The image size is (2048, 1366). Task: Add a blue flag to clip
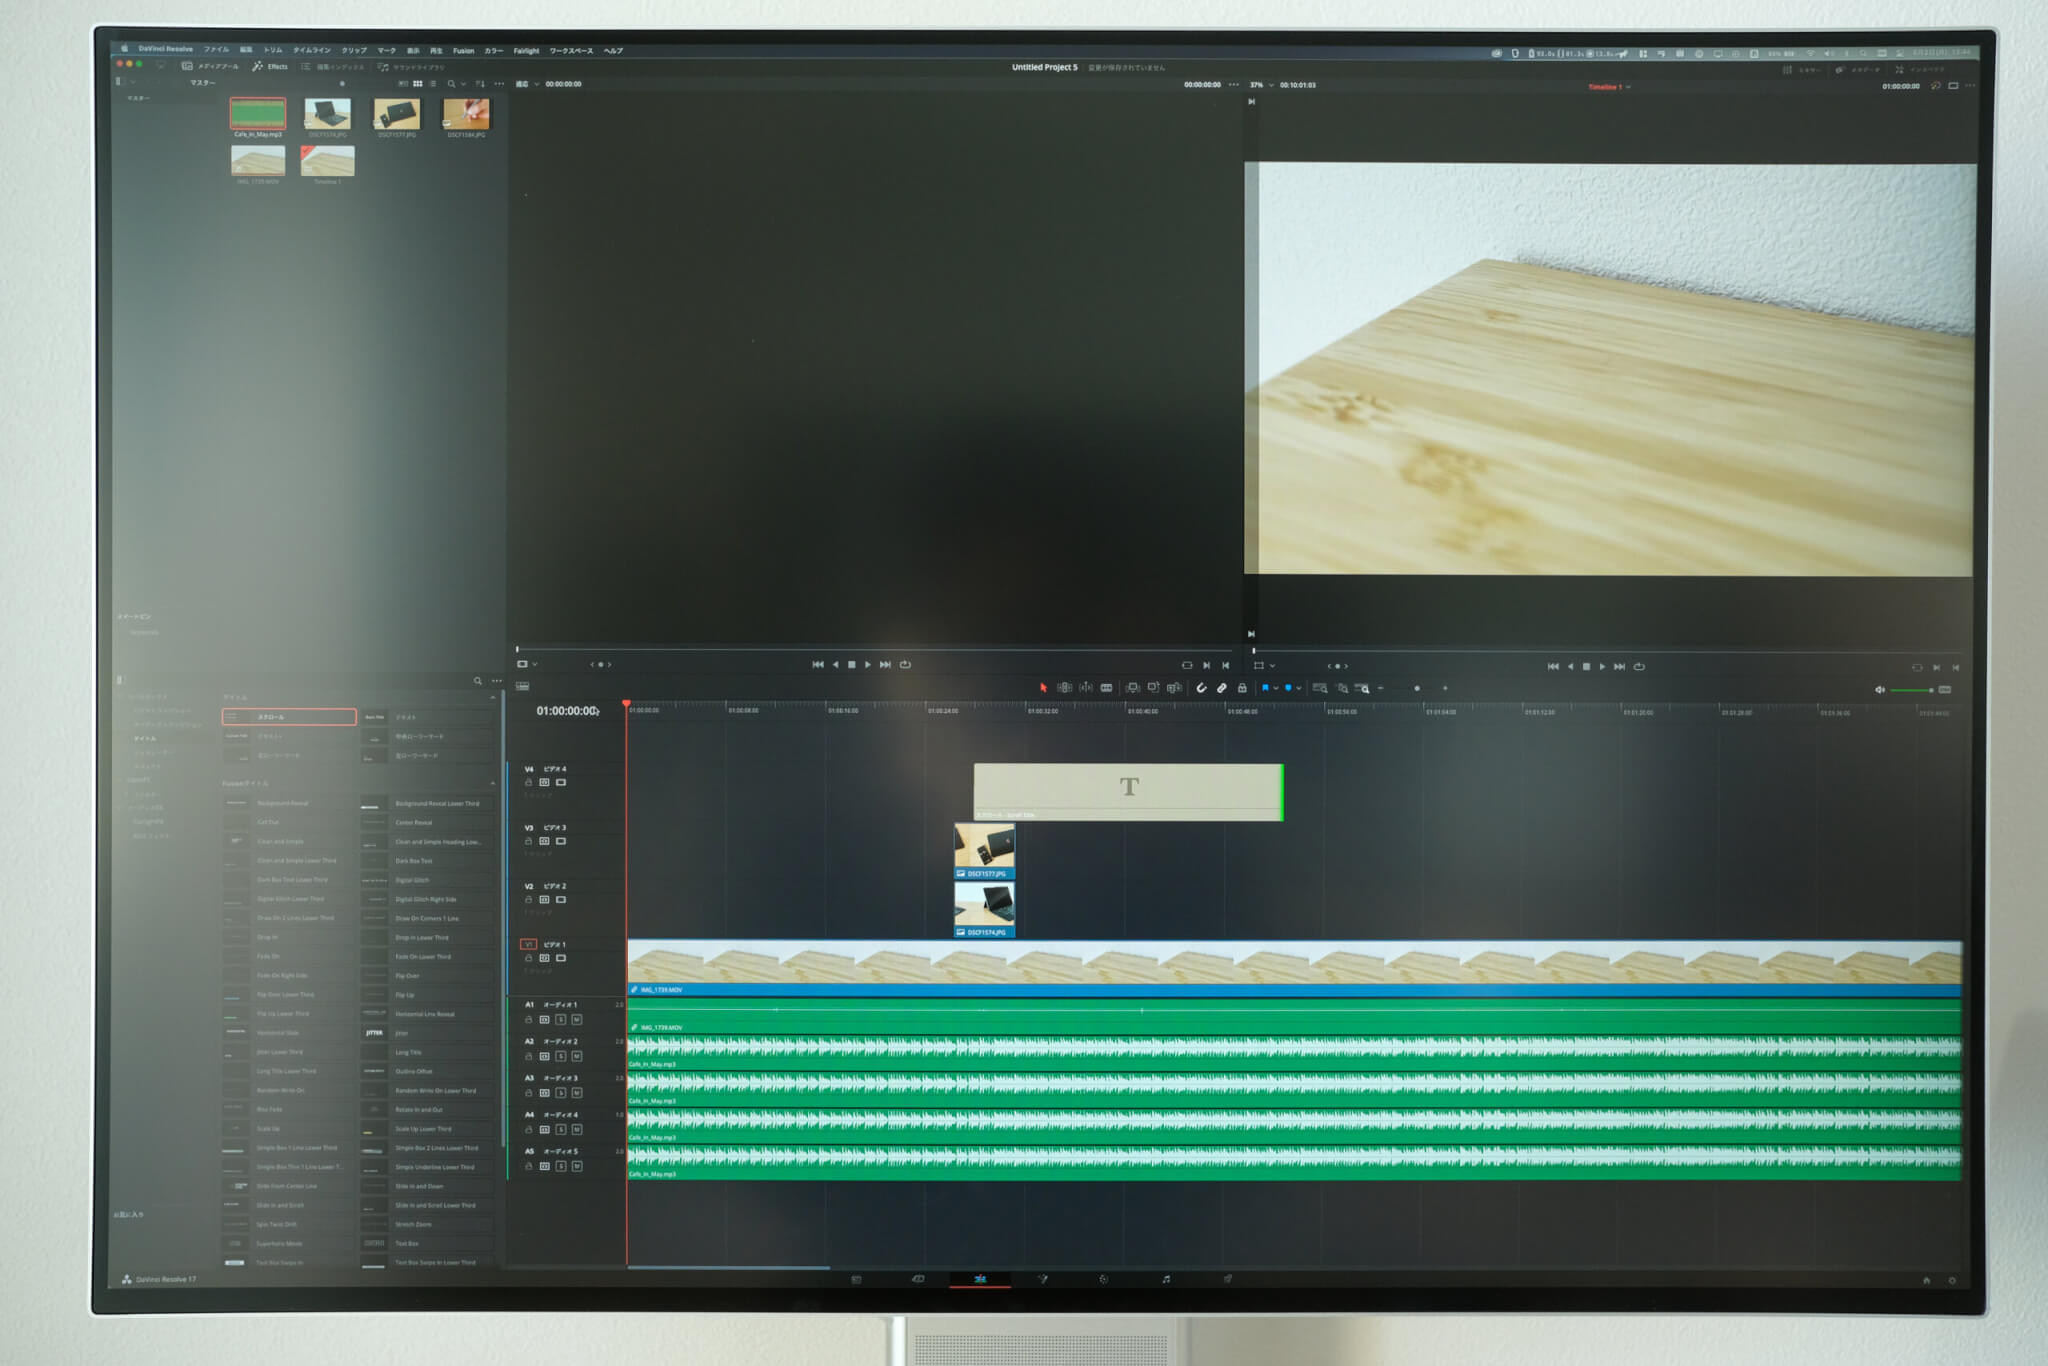click(x=1265, y=688)
